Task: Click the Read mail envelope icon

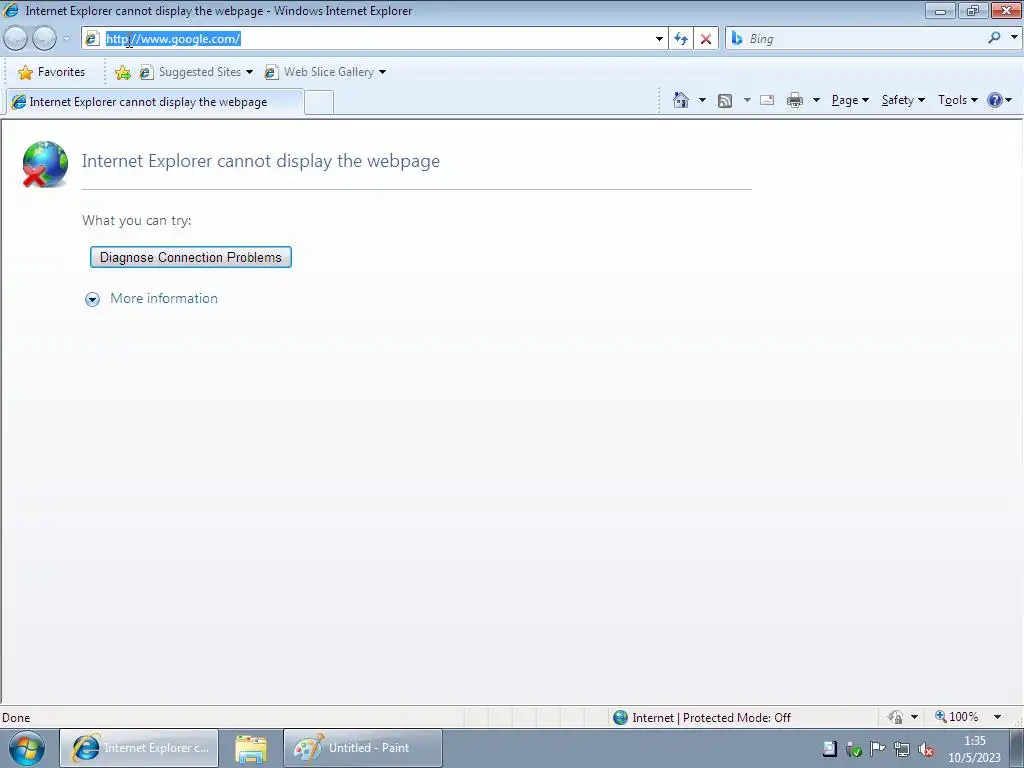Action: coord(767,100)
